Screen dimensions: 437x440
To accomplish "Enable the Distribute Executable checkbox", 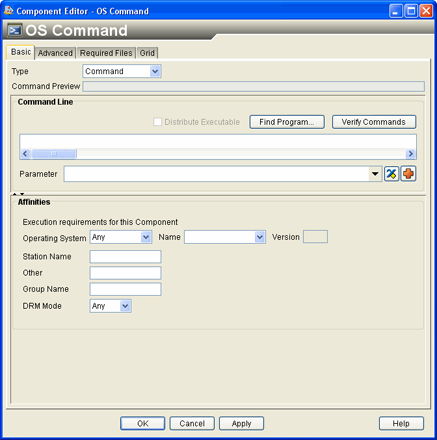I will click(157, 122).
